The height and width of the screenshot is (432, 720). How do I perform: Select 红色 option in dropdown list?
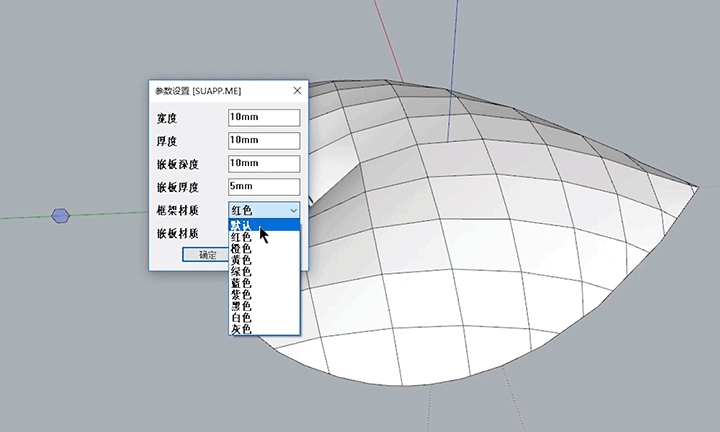(264, 237)
